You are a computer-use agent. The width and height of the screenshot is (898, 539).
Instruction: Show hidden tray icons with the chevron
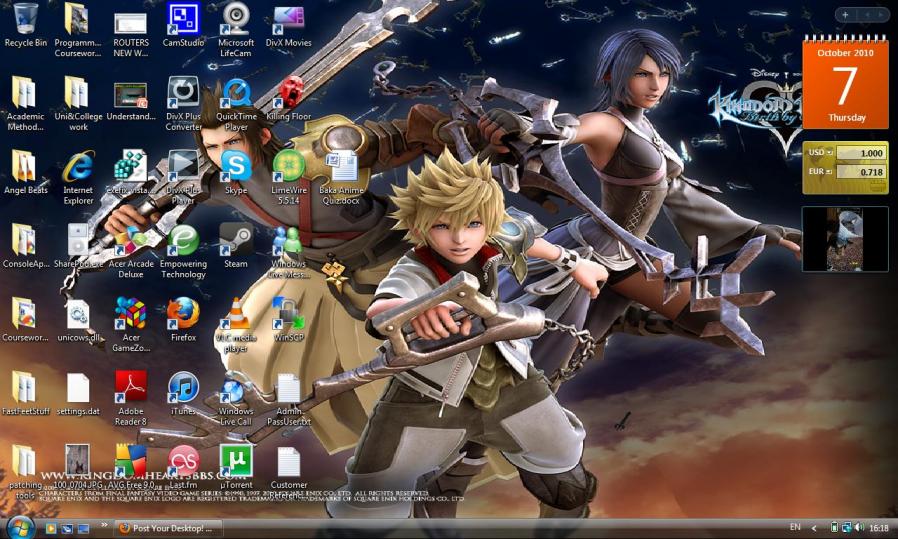pos(814,528)
